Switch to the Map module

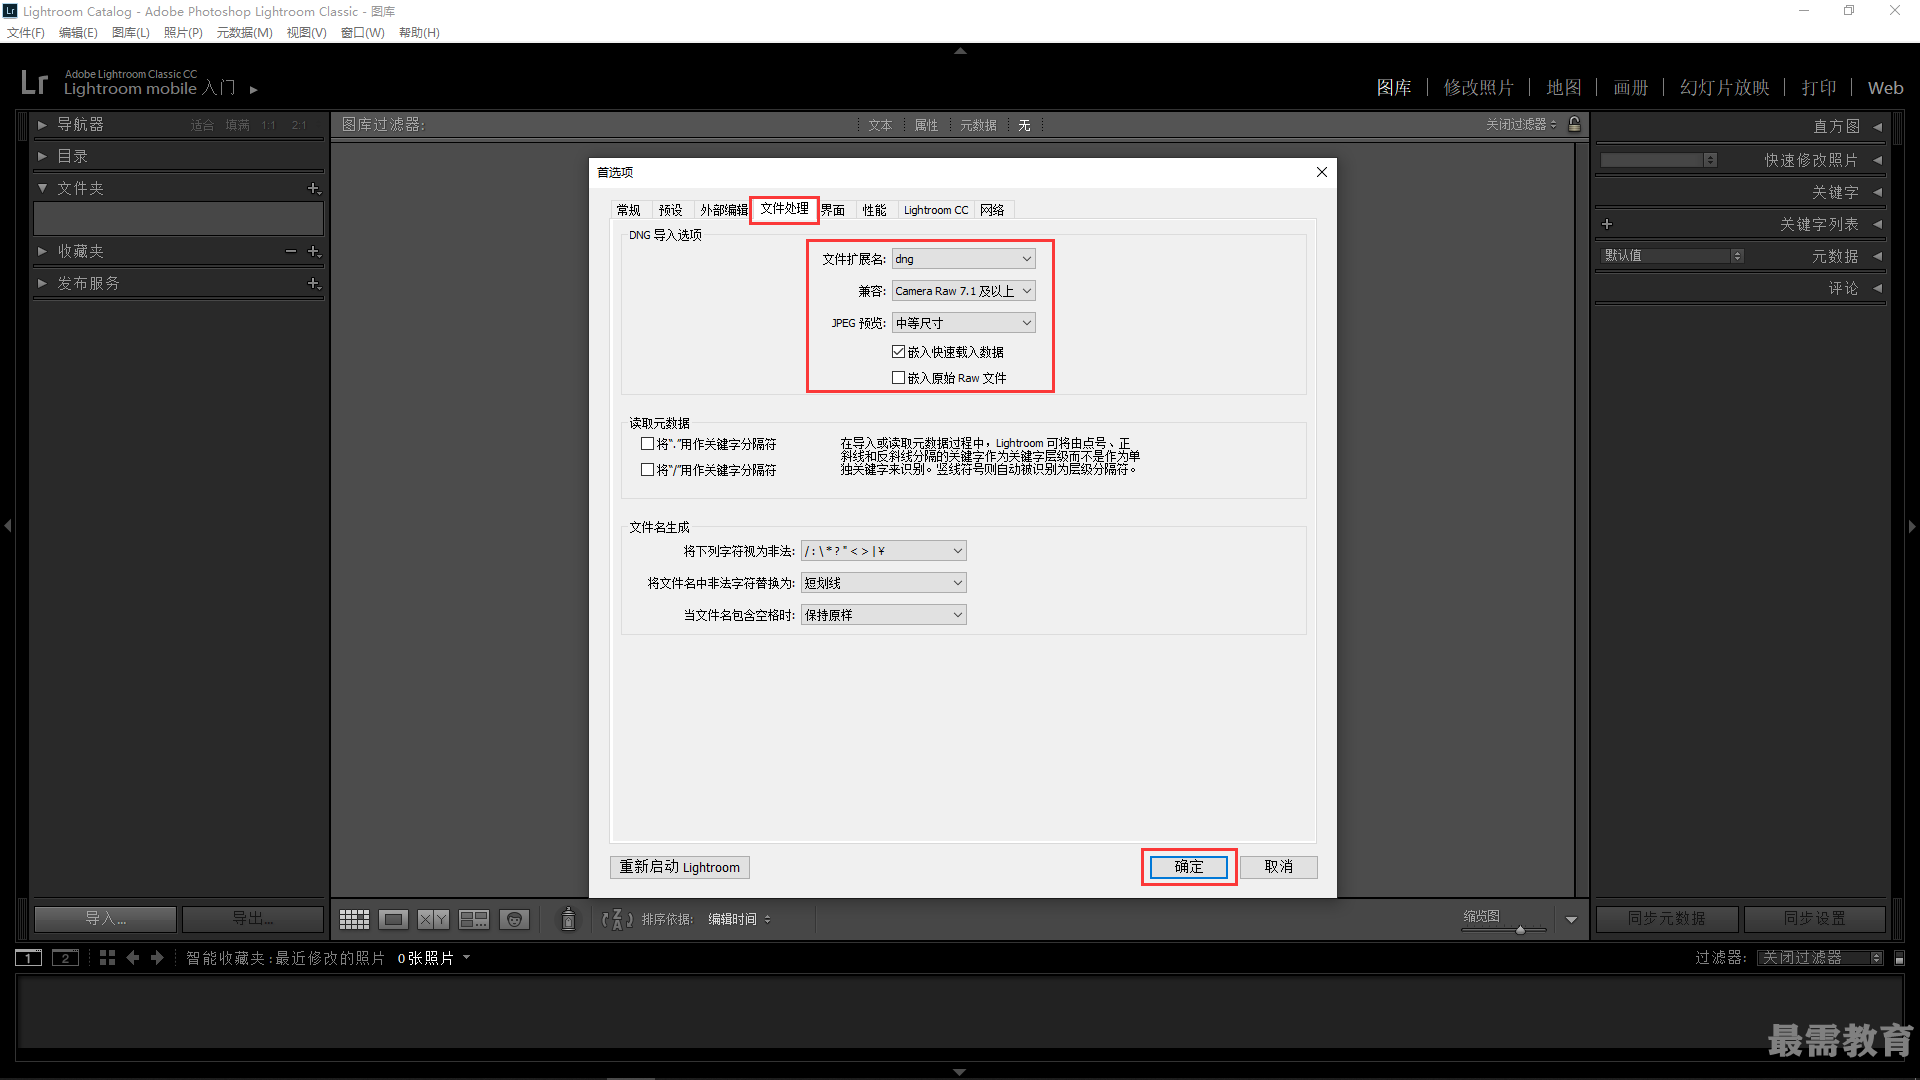pos(1564,88)
